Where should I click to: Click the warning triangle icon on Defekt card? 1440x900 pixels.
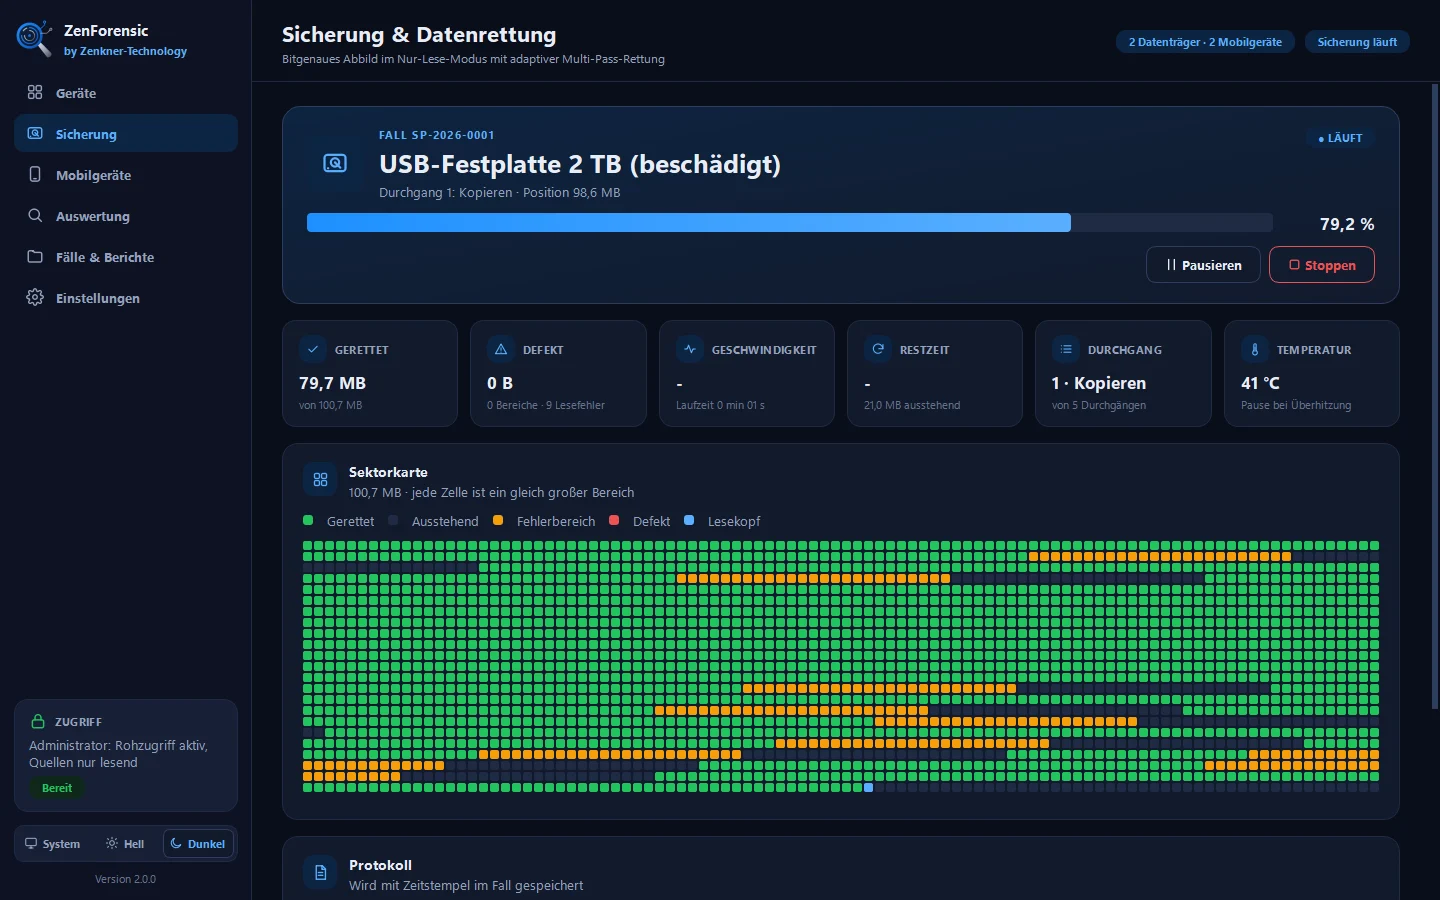pyautogui.click(x=501, y=349)
